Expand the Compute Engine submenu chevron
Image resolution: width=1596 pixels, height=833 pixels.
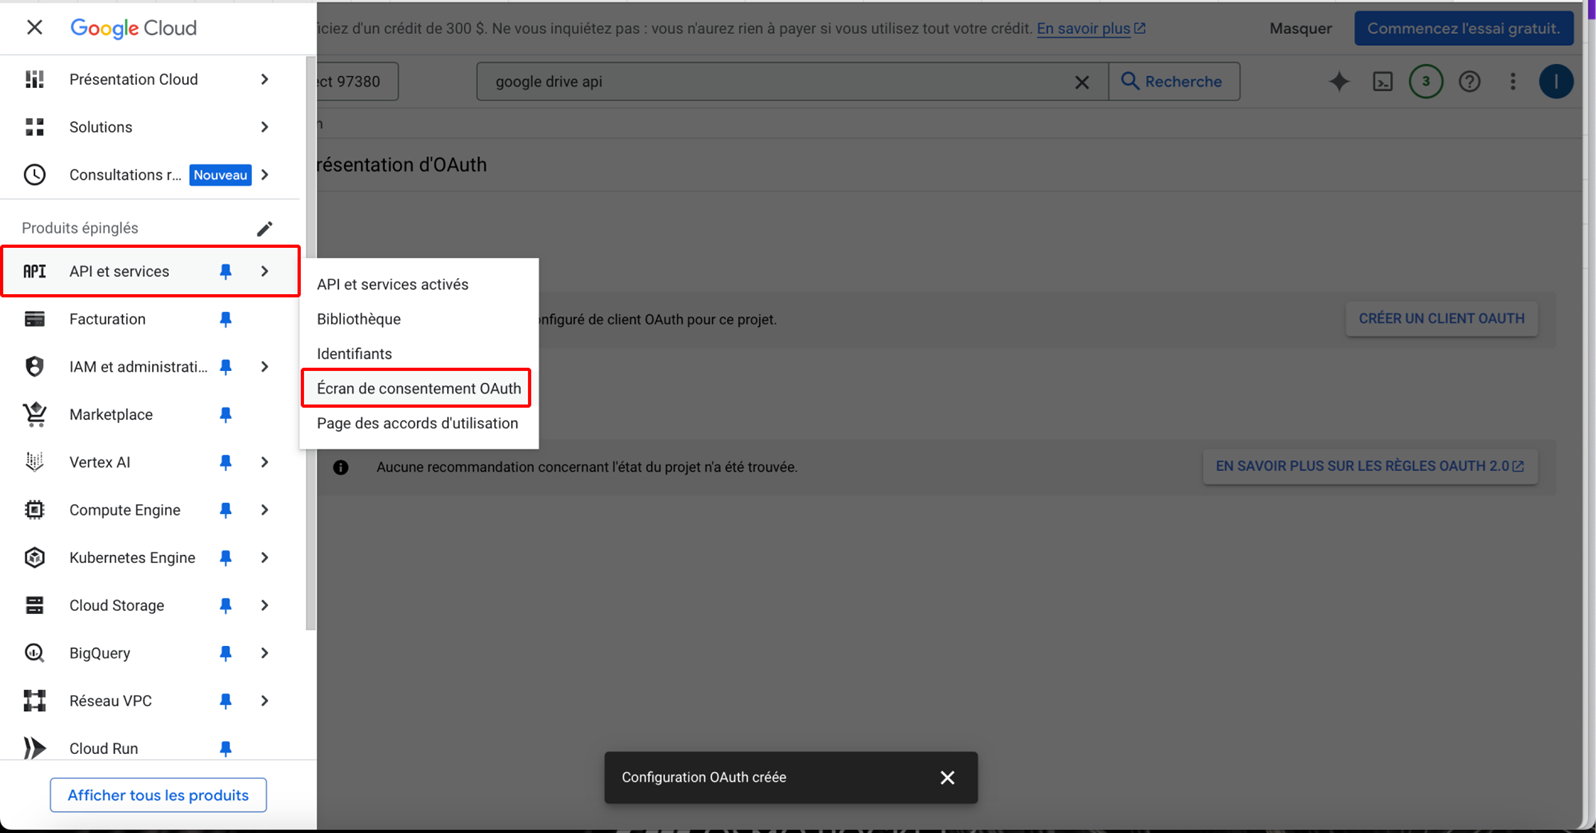coord(265,510)
